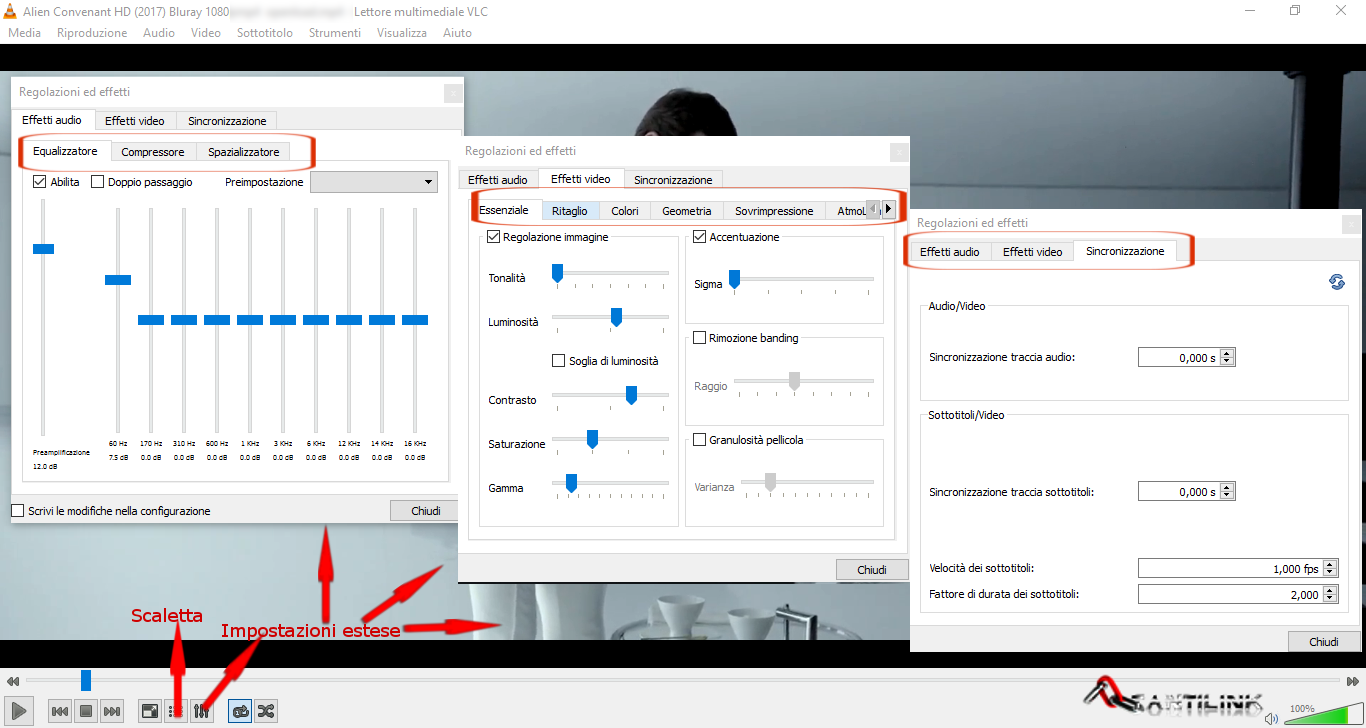This screenshot has width=1366, height=728.
Task: Click the Velocità dei sottotitoli spin arrows
Action: [1329, 568]
